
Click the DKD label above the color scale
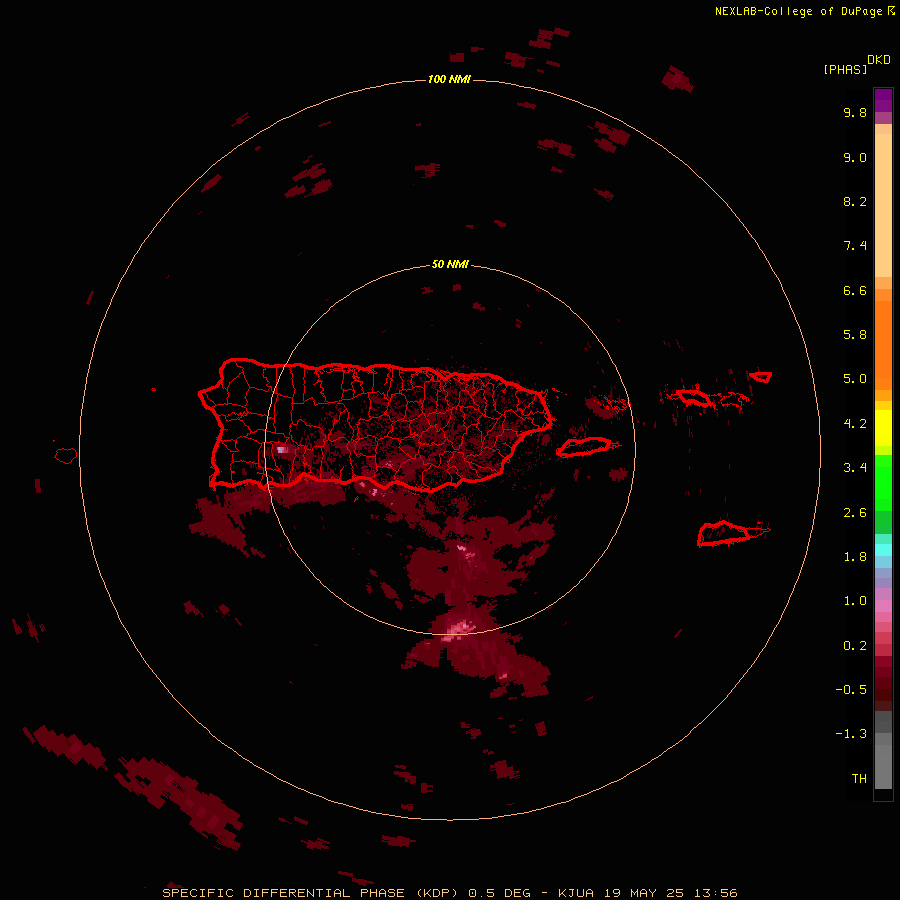click(879, 60)
